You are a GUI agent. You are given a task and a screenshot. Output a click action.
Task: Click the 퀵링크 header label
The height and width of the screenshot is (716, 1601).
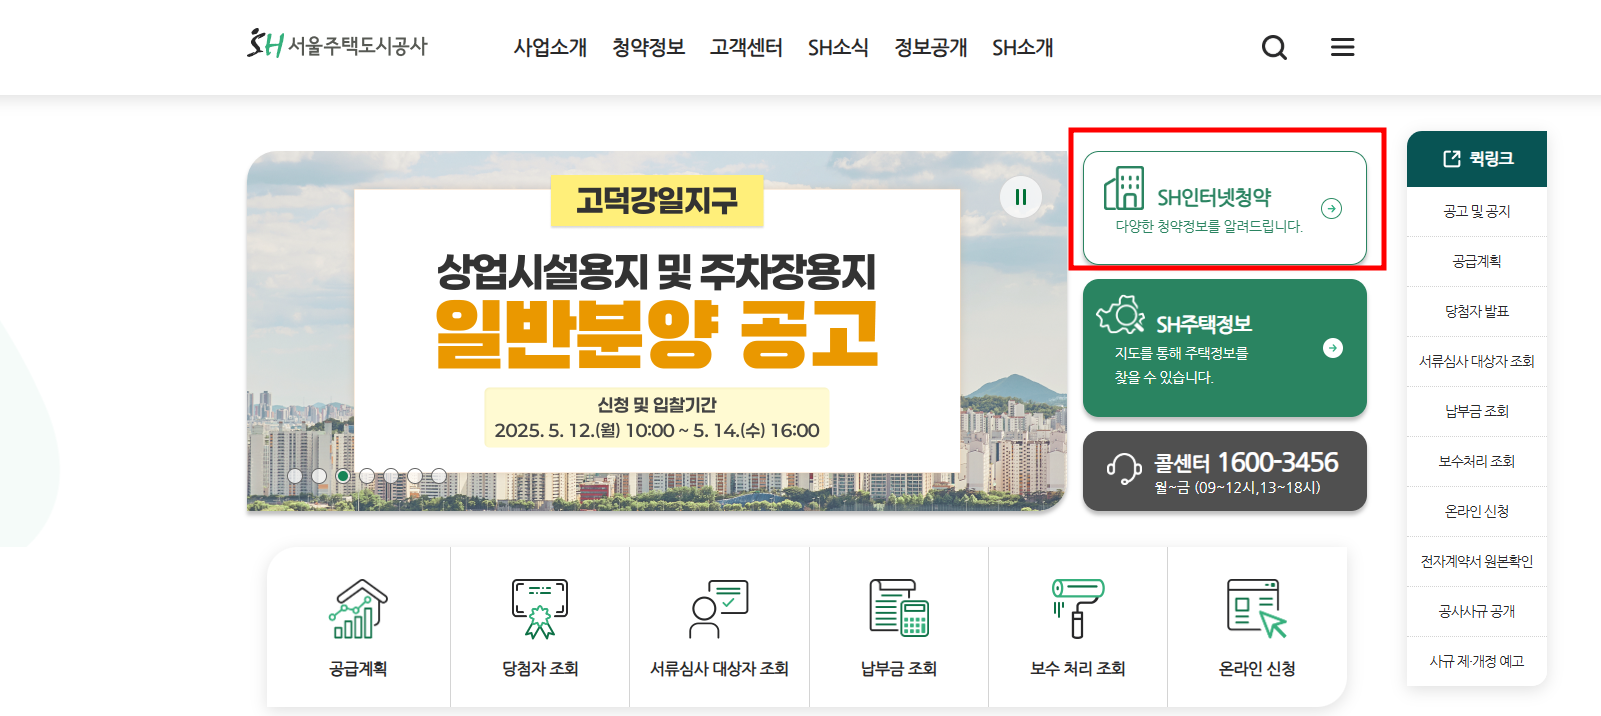tap(1491, 159)
